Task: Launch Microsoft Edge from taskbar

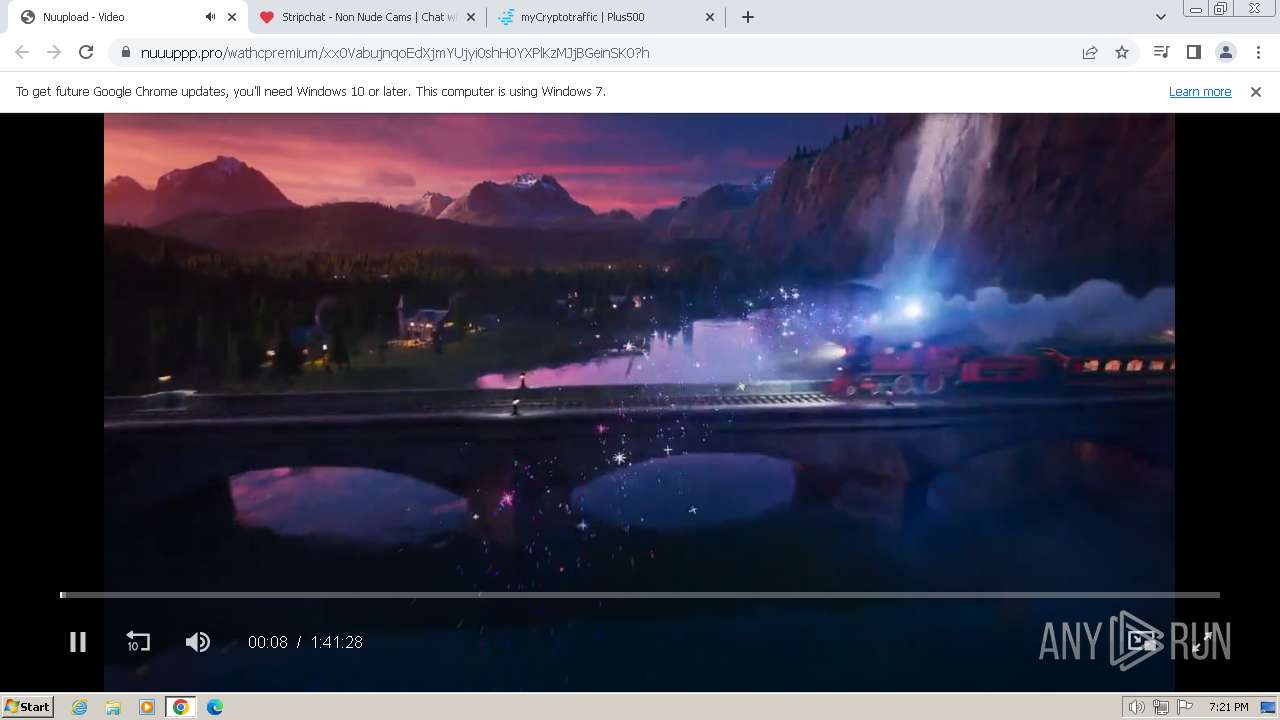Action: (214, 707)
